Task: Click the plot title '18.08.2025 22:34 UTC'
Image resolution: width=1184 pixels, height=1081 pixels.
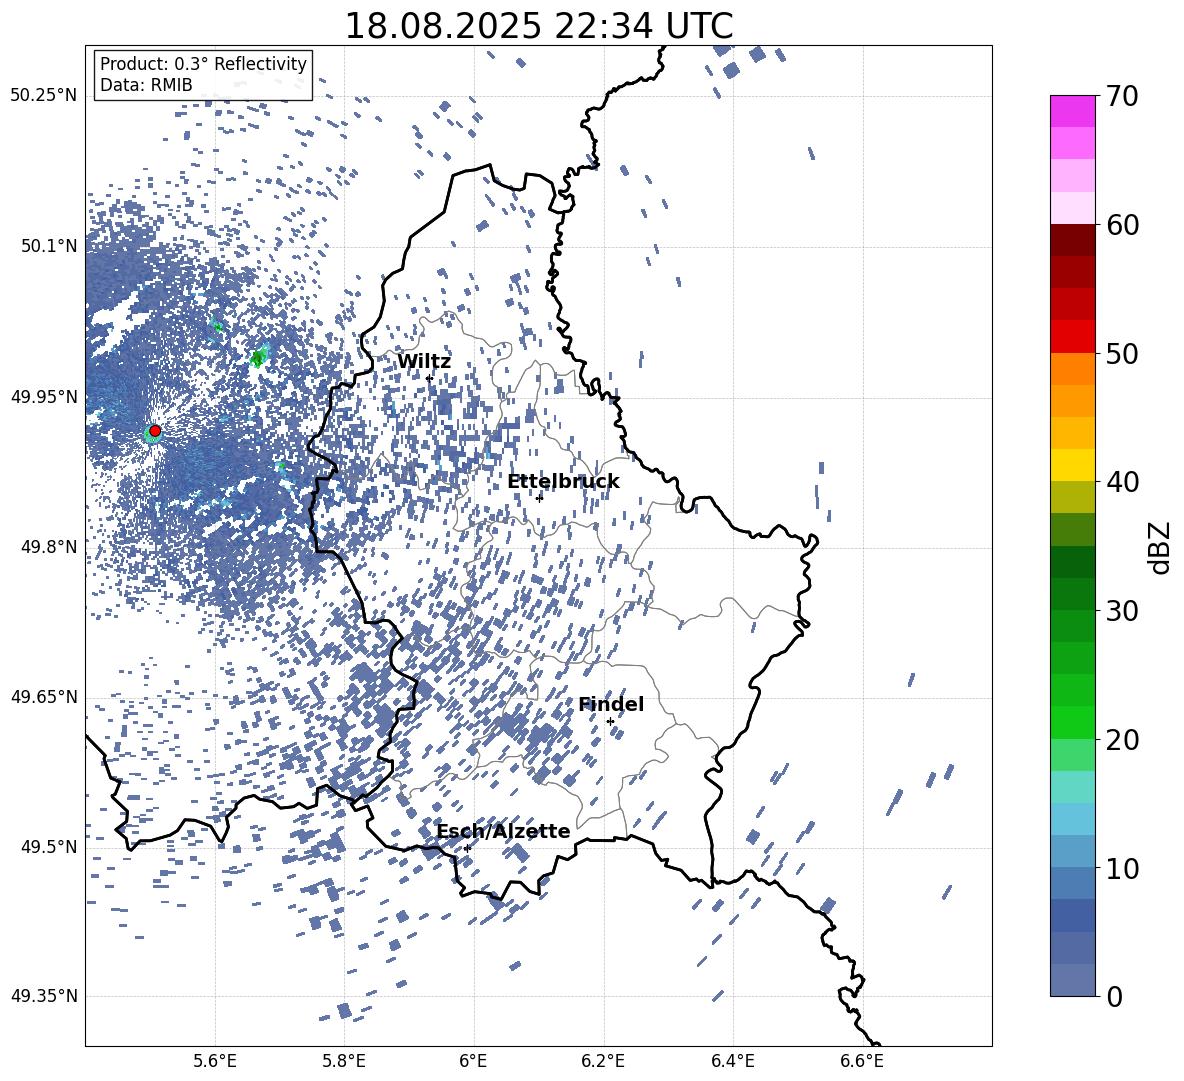Action: pos(538,26)
